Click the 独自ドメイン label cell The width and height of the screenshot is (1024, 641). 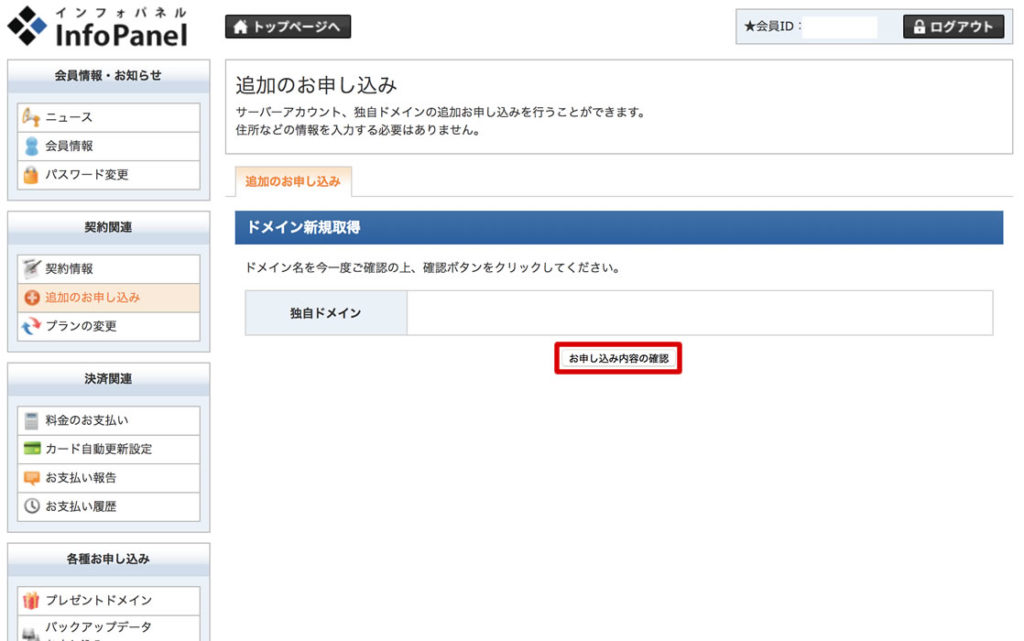[x=326, y=313]
